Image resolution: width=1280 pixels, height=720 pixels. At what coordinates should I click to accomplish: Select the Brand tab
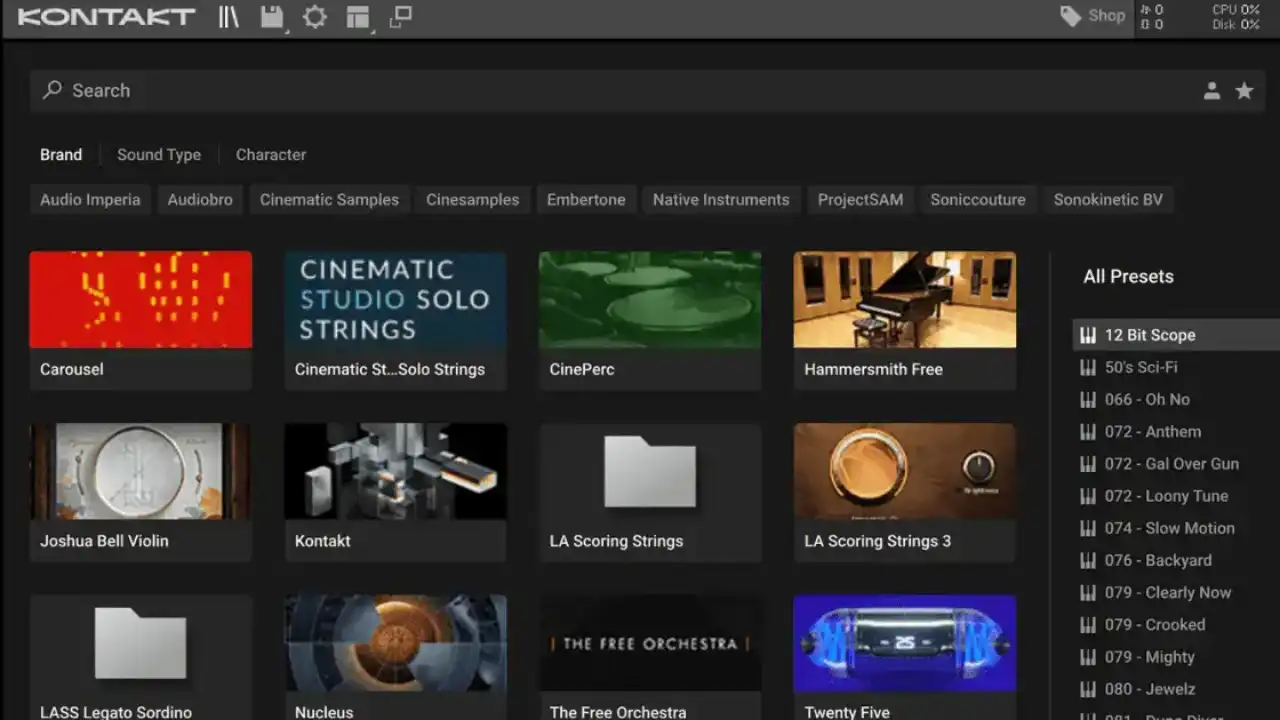point(61,155)
